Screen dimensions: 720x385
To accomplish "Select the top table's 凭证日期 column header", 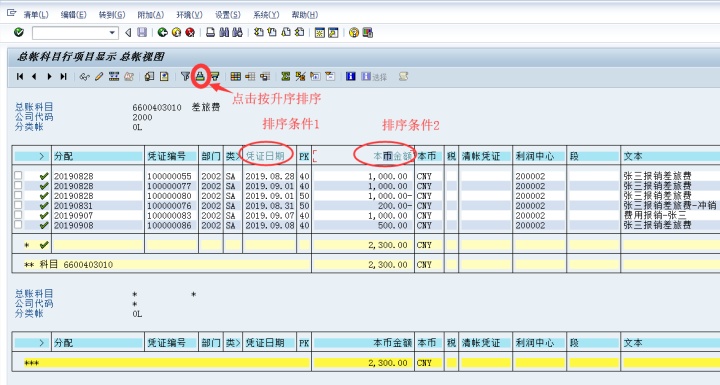I will (269, 156).
